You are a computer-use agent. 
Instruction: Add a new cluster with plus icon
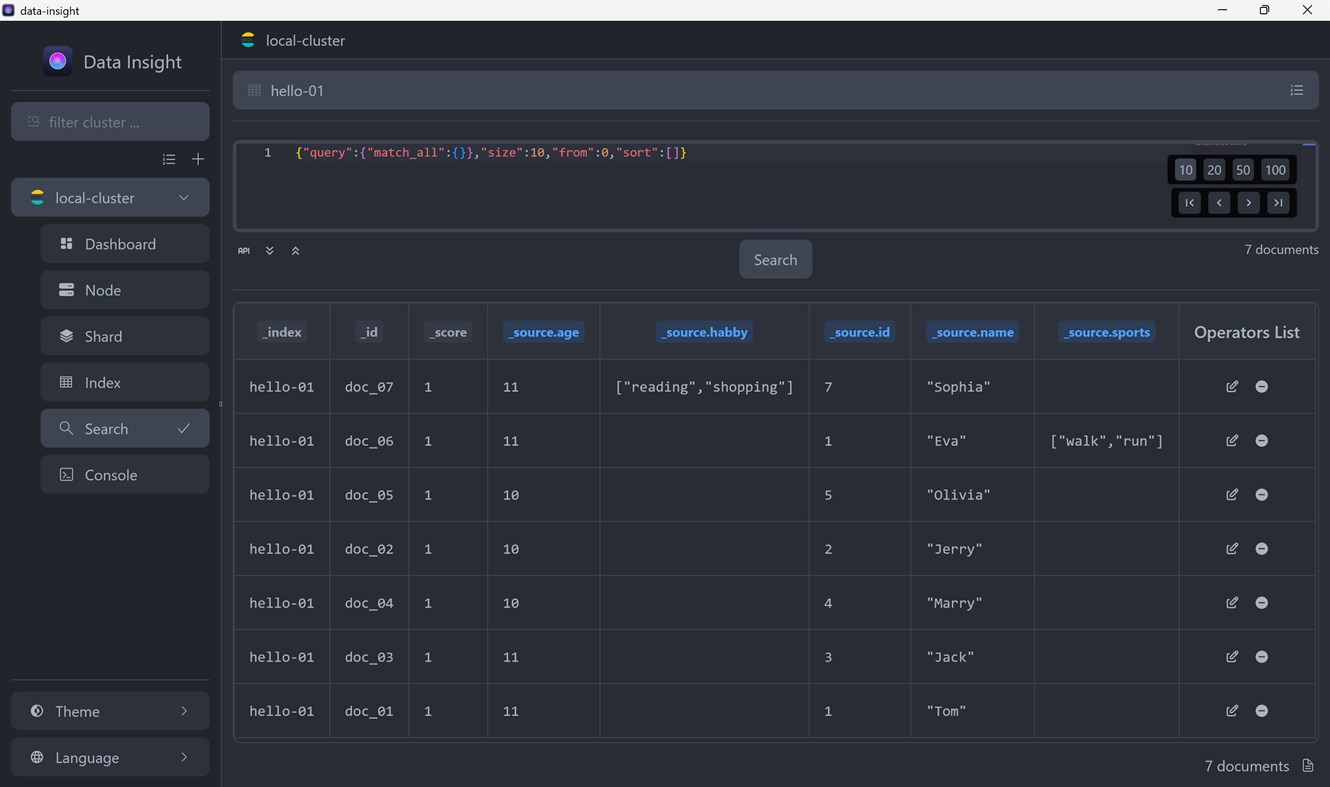pos(198,159)
